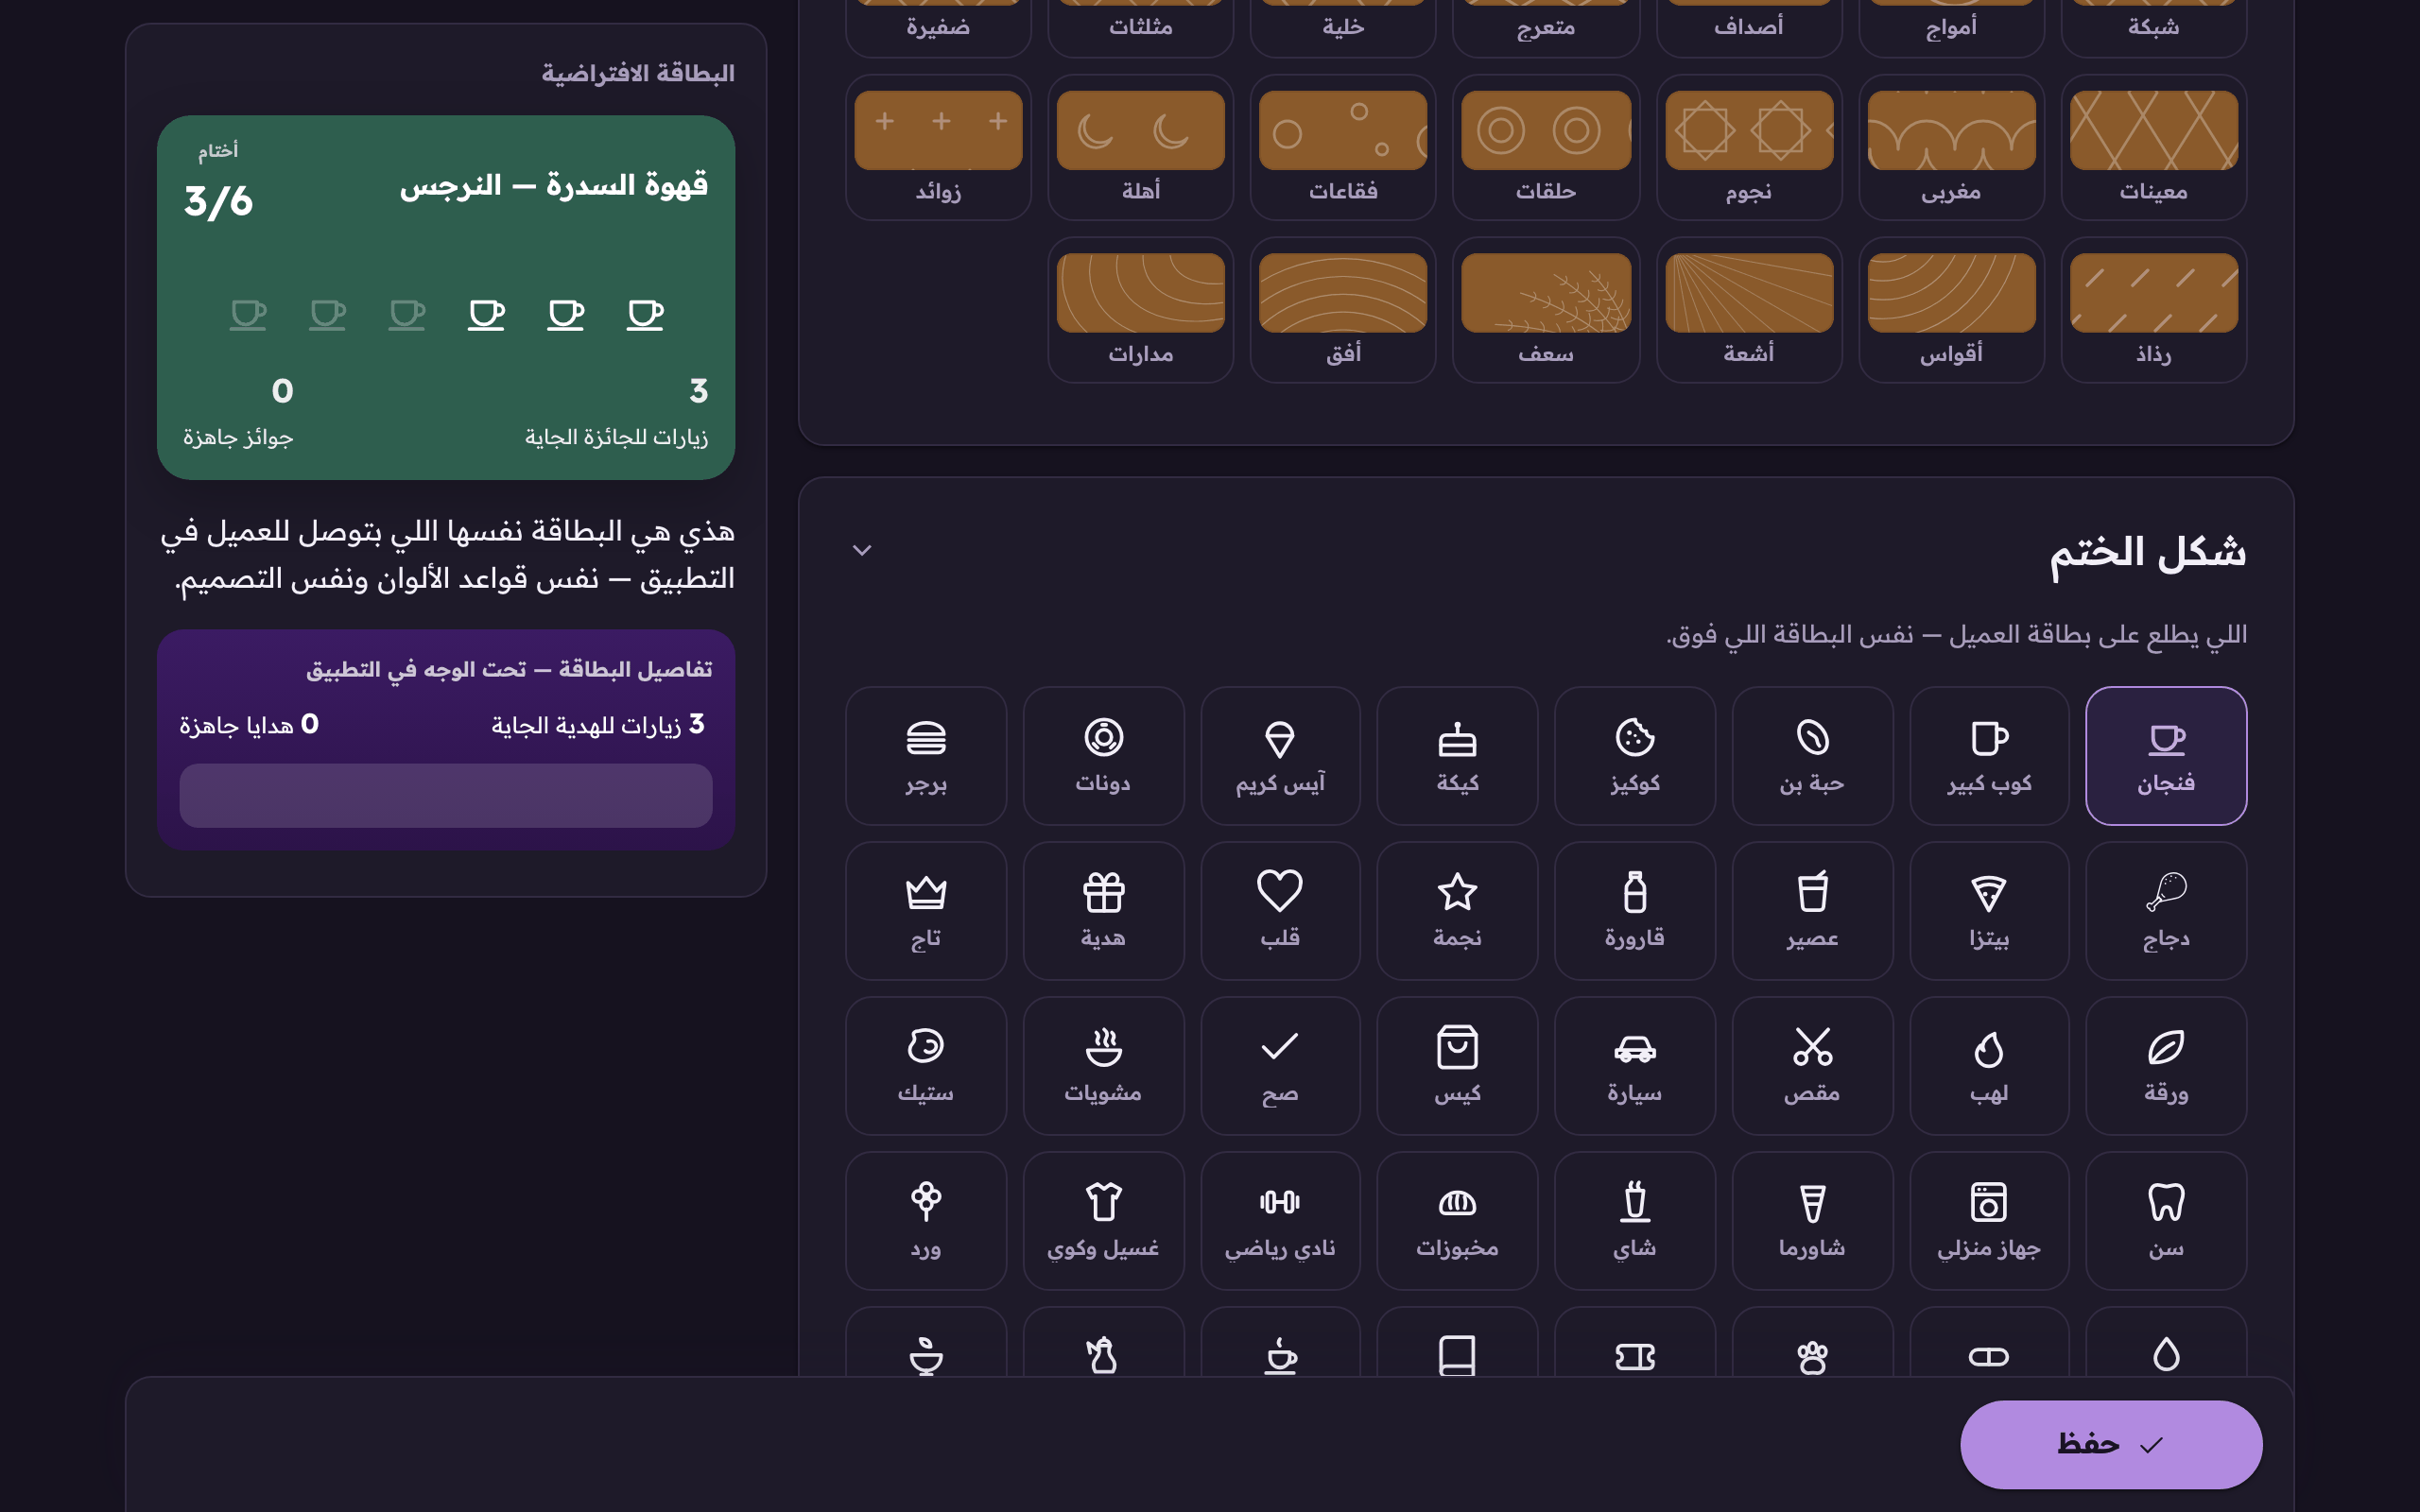Choose the ورقة leaf stamp icon
2420x1512 pixels.
tap(2166, 1066)
